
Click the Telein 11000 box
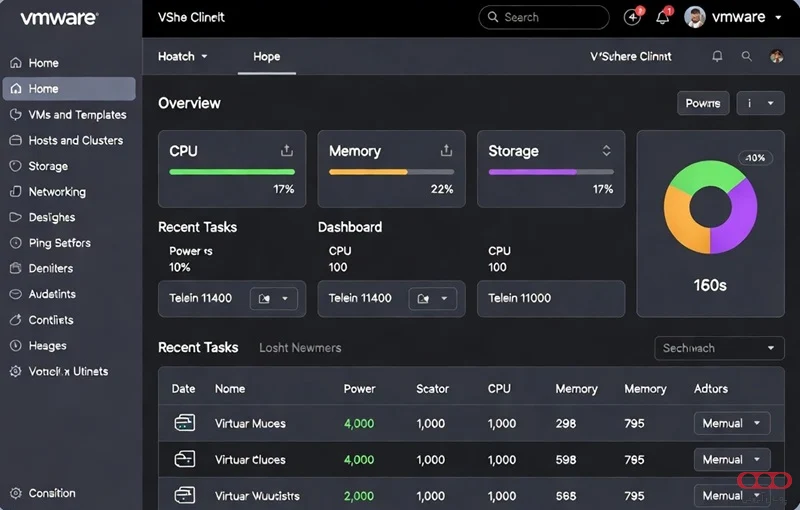click(551, 298)
